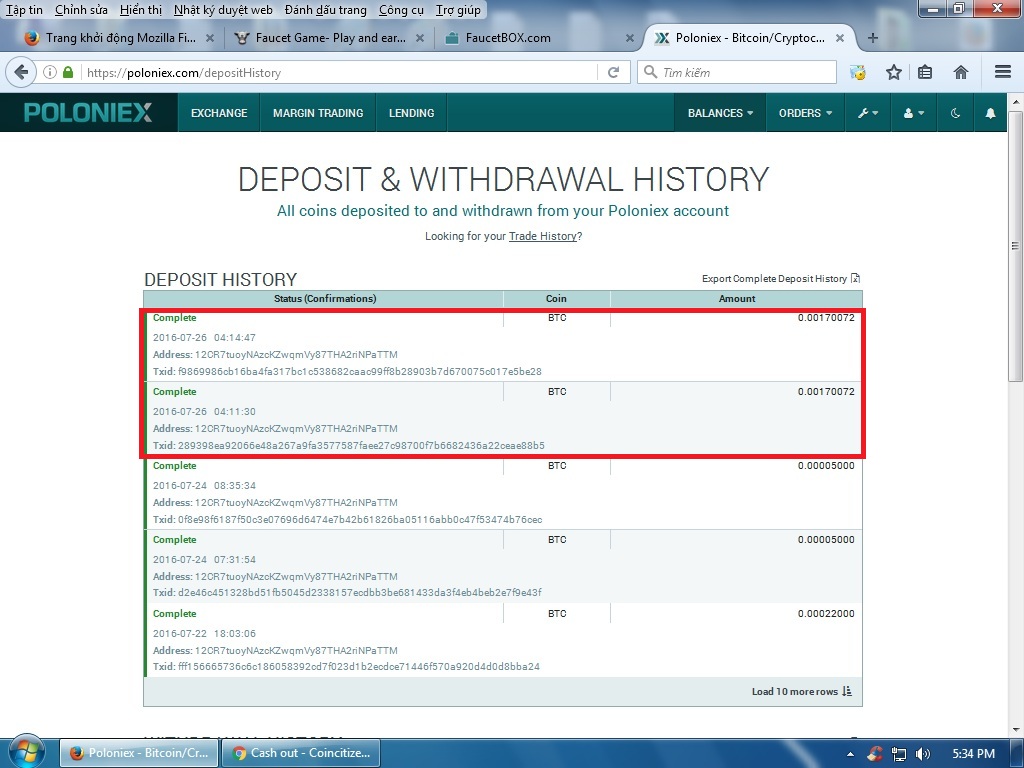Image resolution: width=1024 pixels, height=768 pixels.
Task: Go to Firefox home page
Action: [x=961, y=72]
